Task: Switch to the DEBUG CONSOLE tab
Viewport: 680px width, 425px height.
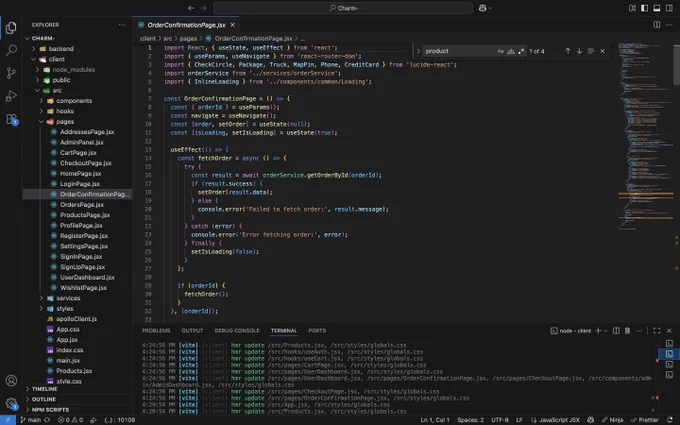Action: 237,330
